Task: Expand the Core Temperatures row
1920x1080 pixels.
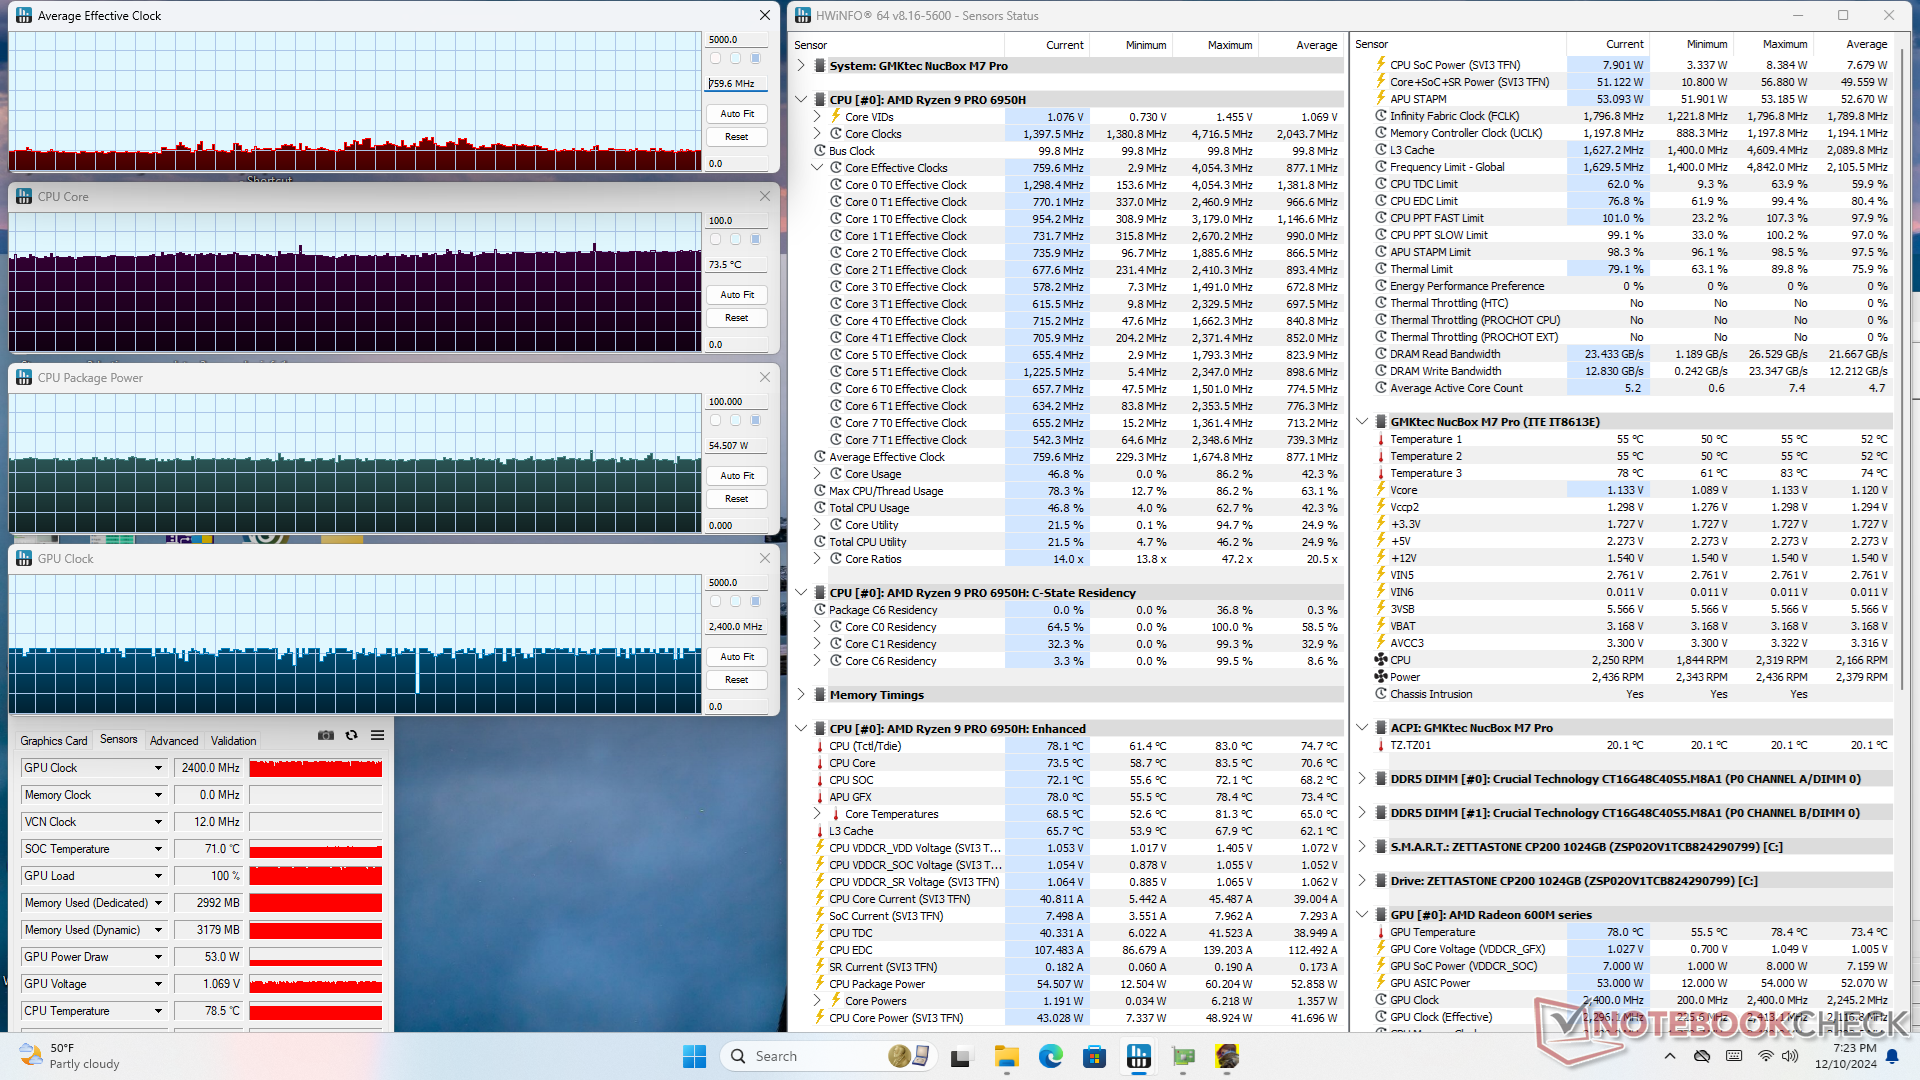Action: [x=817, y=813]
